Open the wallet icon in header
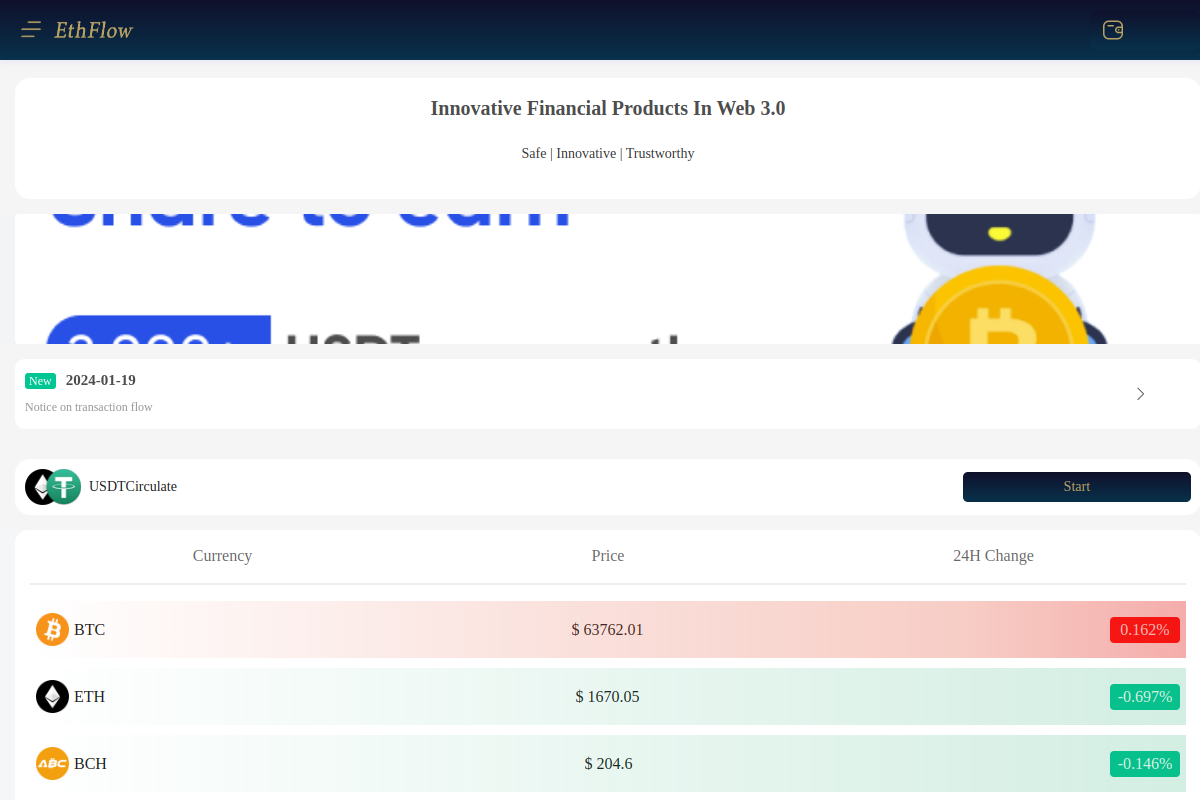 pyautogui.click(x=1113, y=30)
